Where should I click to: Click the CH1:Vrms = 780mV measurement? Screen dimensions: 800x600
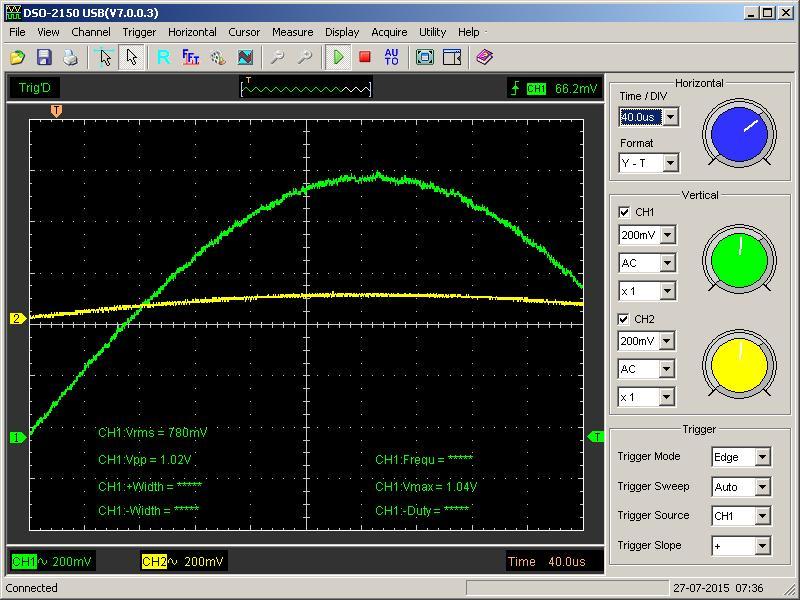[x=153, y=433]
